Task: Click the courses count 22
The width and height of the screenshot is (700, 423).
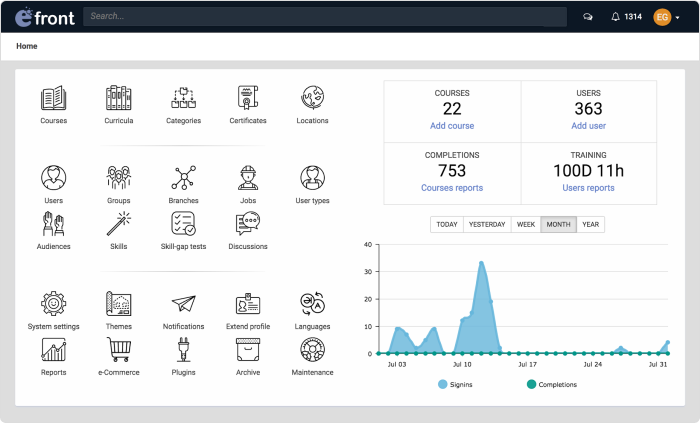Action: click(452, 108)
